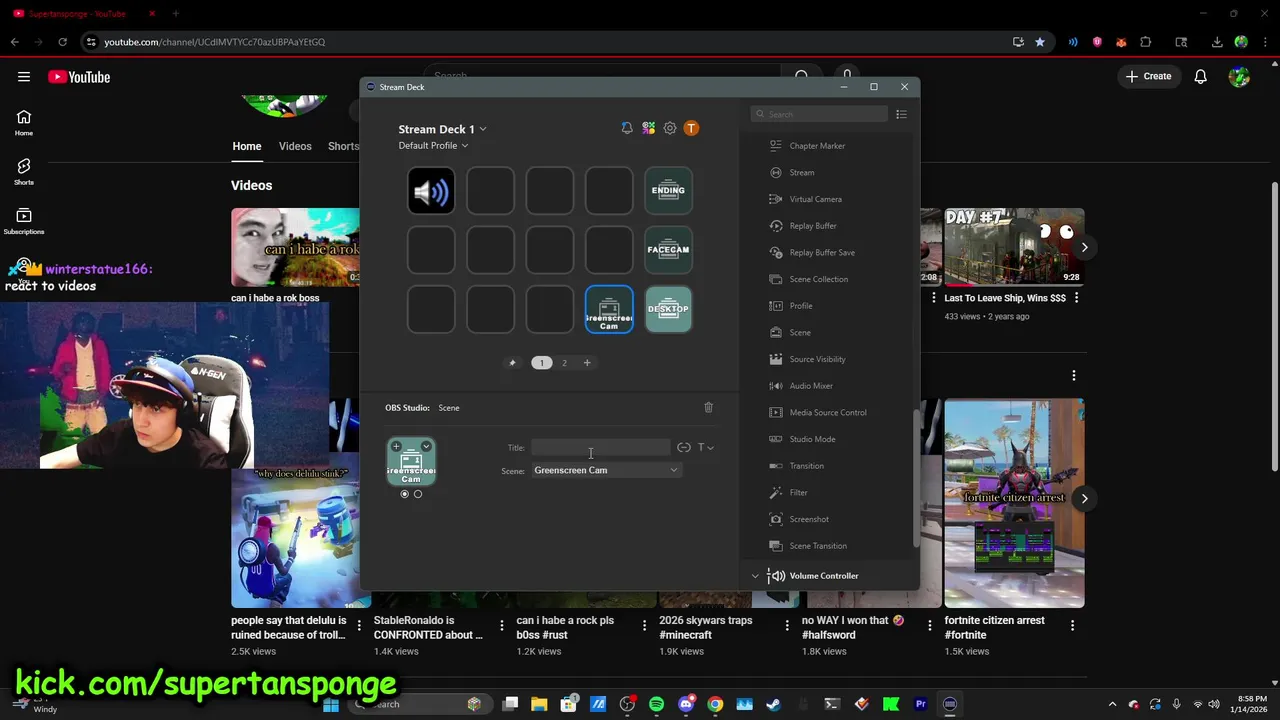Open 'no WAY I won that' video title
The height and width of the screenshot is (720, 1280).
point(855,627)
